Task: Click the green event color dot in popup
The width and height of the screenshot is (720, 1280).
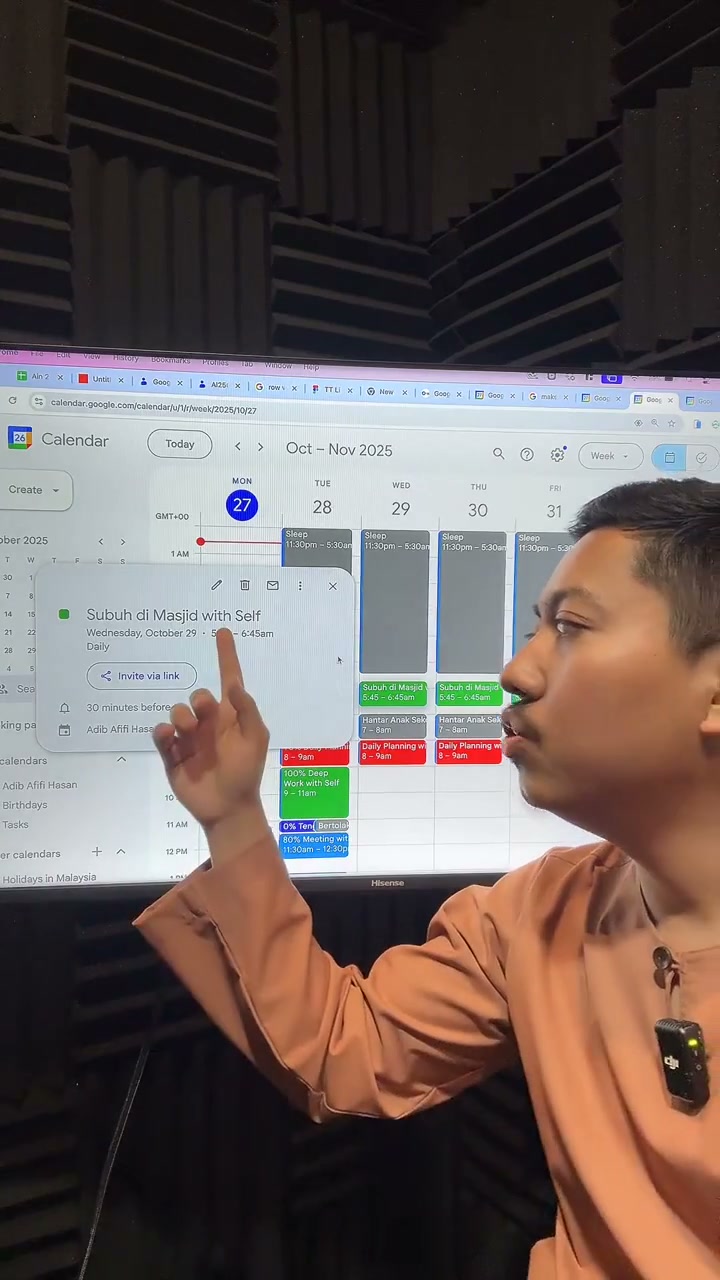Action: pos(64,615)
